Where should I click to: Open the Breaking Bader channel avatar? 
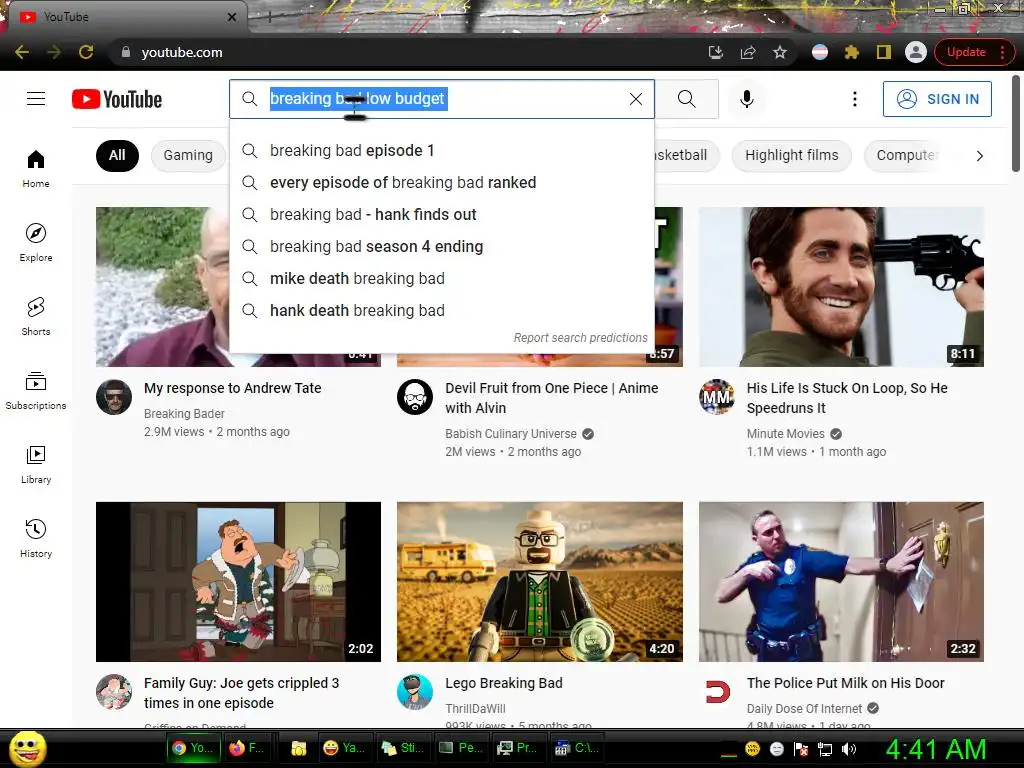pyautogui.click(x=114, y=396)
